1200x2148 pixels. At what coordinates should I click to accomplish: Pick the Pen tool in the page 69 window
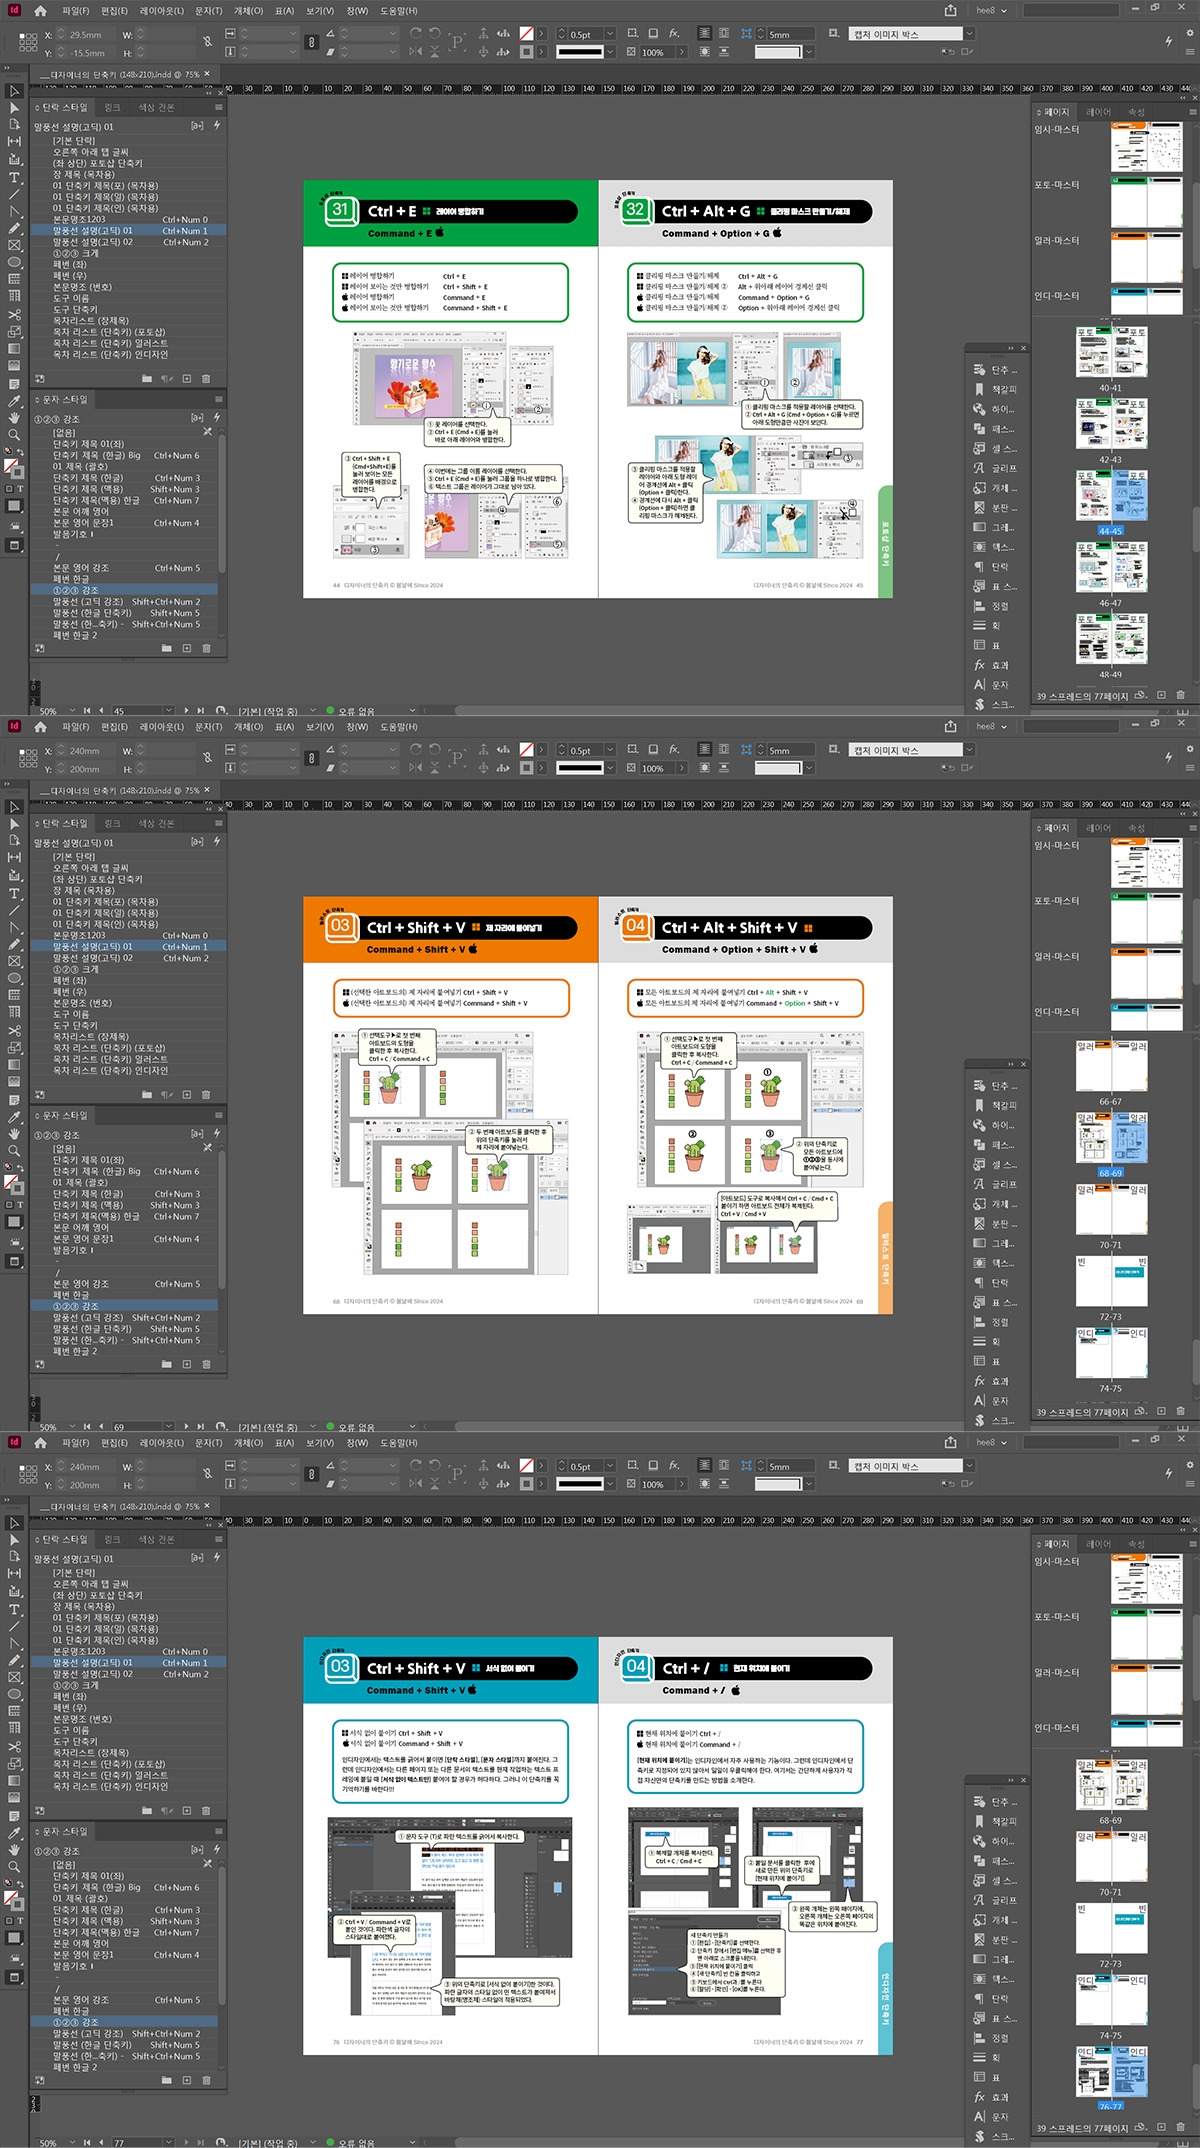click(x=14, y=928)
